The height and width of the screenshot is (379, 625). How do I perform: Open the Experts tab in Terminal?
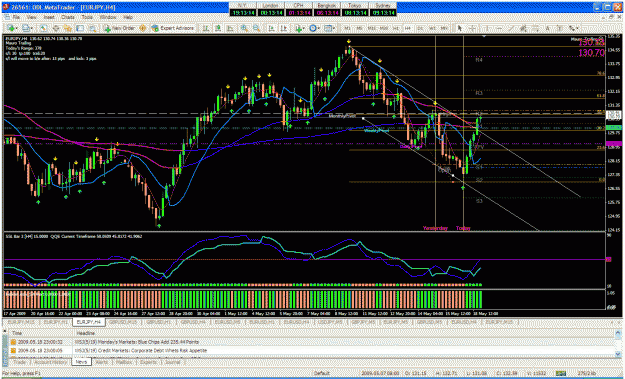[x=148, y=362]
